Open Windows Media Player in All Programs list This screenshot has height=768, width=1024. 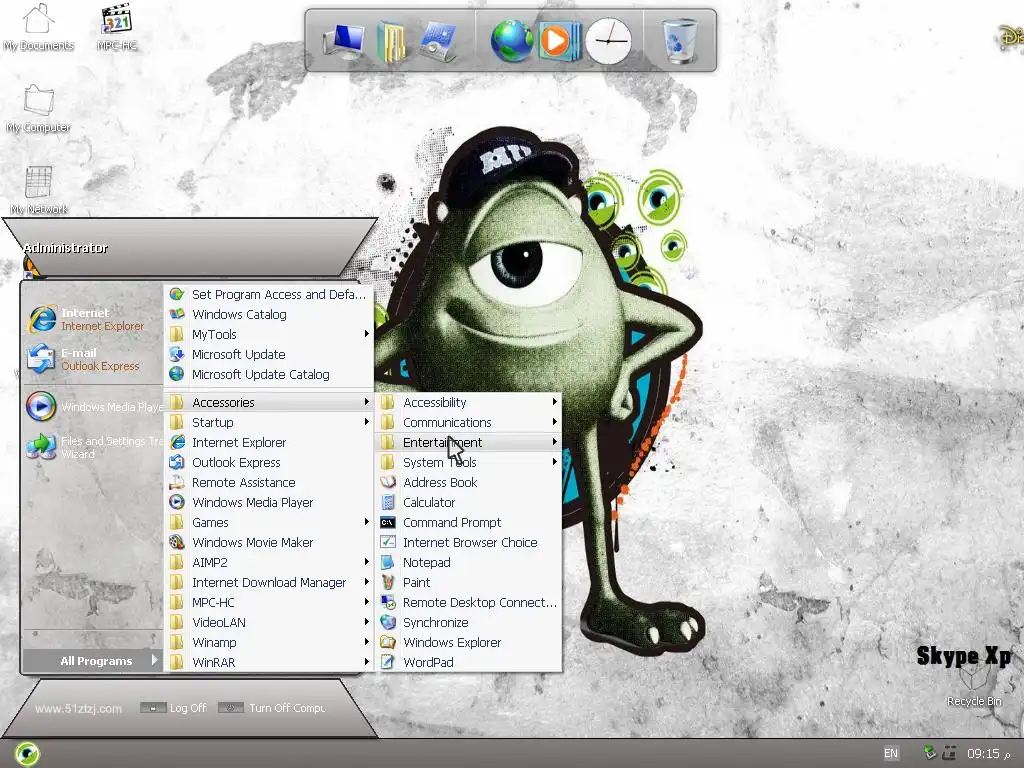(269, 502)
